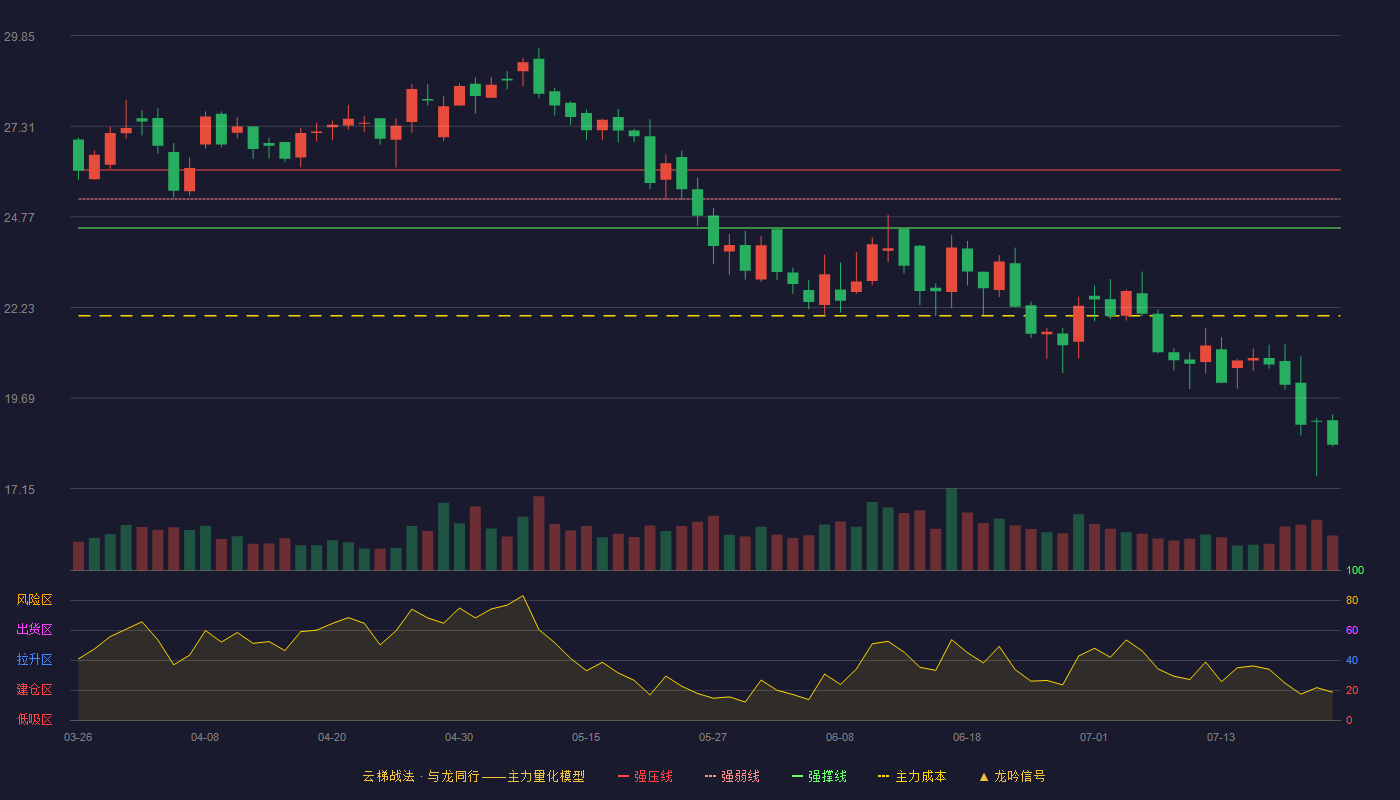Toggle the 强压线 legend item
This screenshot has width=1400, height=800.
(x=645, y=776)
